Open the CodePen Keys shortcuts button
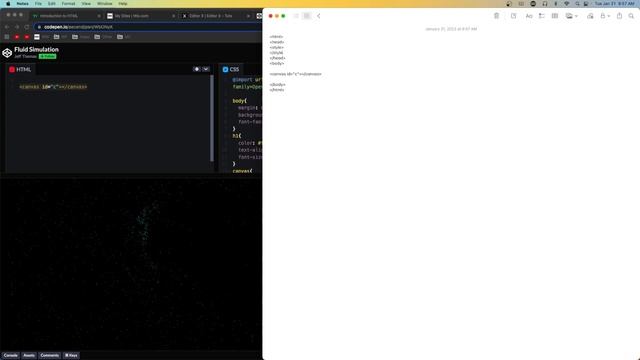The height and width of the screenshot is (360, 640). point(71,356)
